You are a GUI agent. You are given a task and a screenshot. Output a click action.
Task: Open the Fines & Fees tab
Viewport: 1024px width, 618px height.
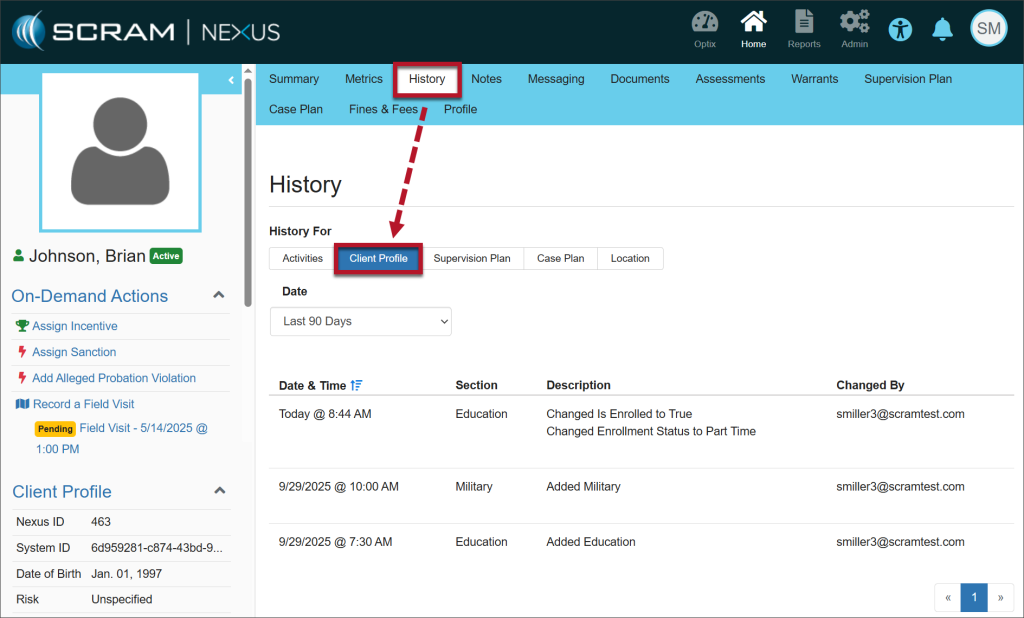[x=383, y=109]
